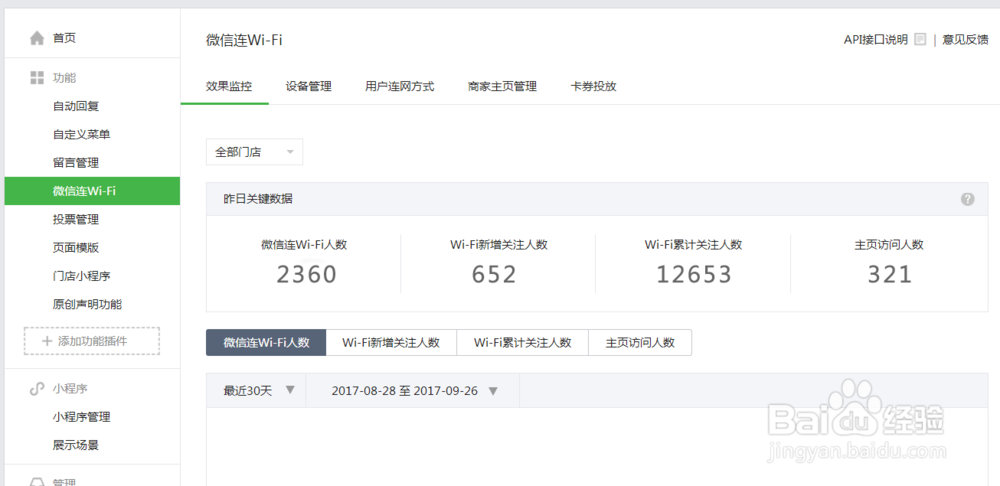Select the Wi-Fi新增关注人数 chart button
This screenshot has height=486, width=1000.
coord(391,342)
